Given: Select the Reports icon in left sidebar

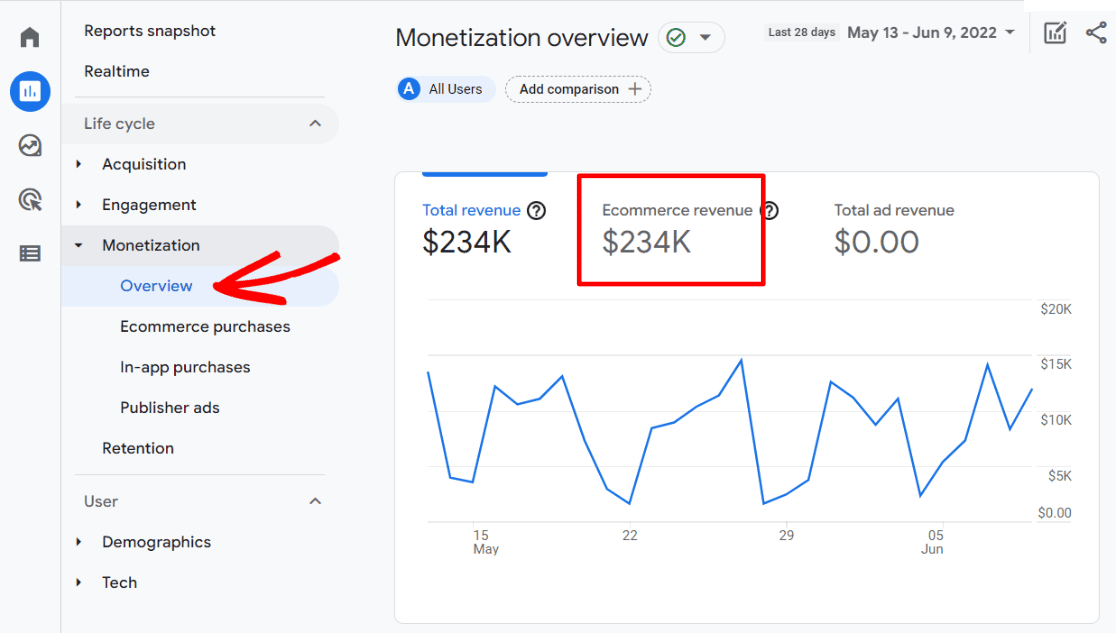Looking at the screenshot, I should click(x=29, y=91).
